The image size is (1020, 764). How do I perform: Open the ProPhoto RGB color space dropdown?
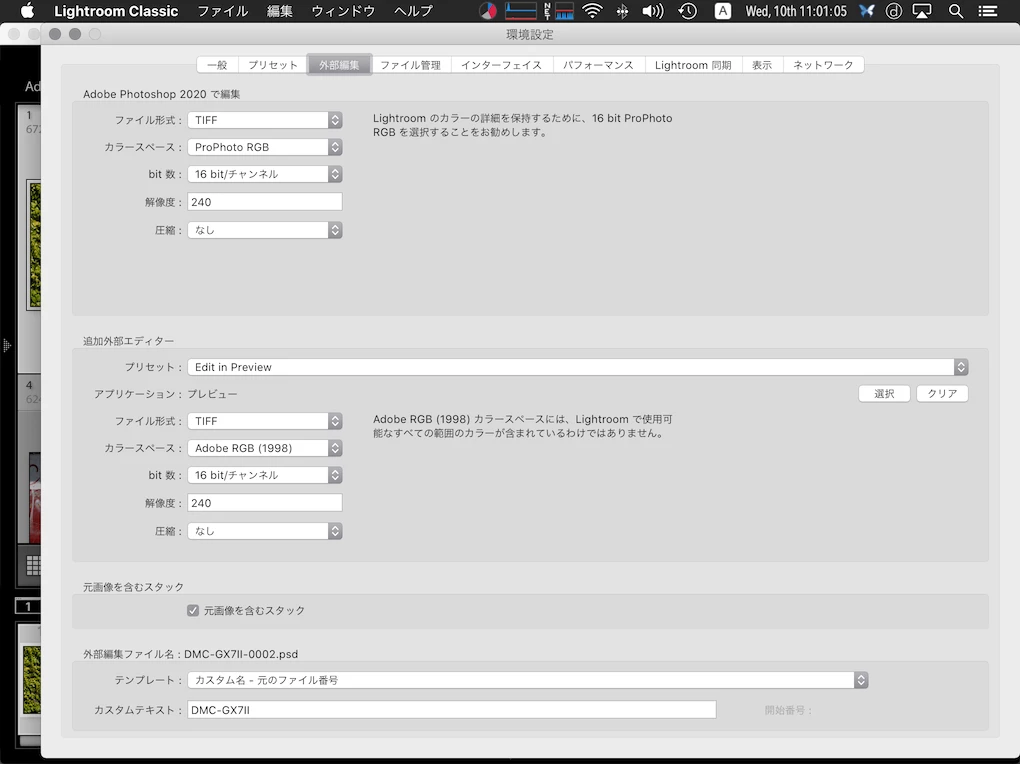pos(265,147)
